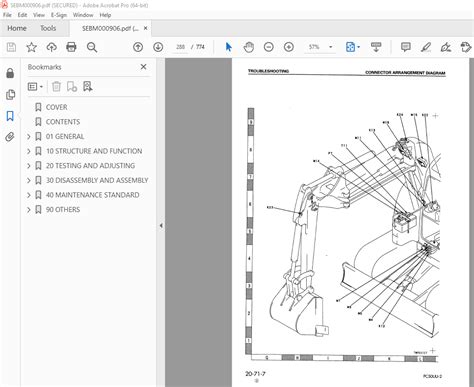Open the View menu
The image size is (474, 387).
39,15
